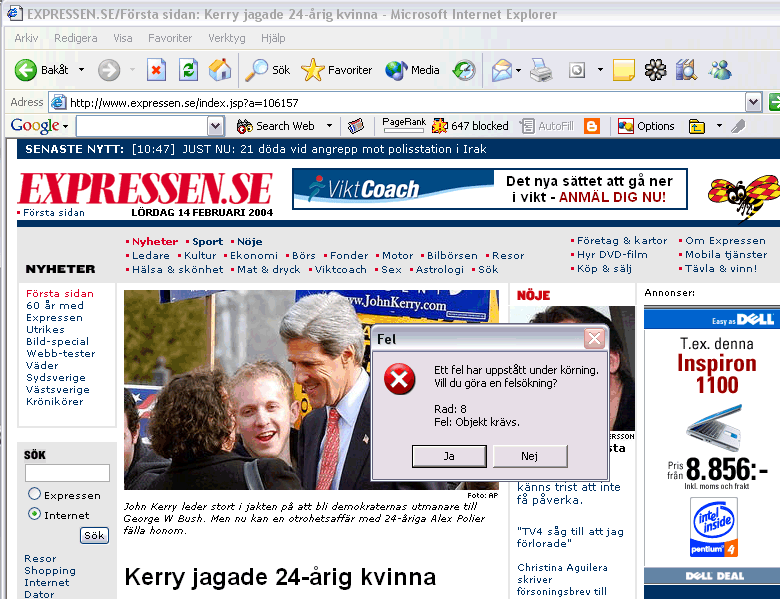This screenshot has height=599, width=780.
Task: Open the Redigera menu
Action: (76, 38)
